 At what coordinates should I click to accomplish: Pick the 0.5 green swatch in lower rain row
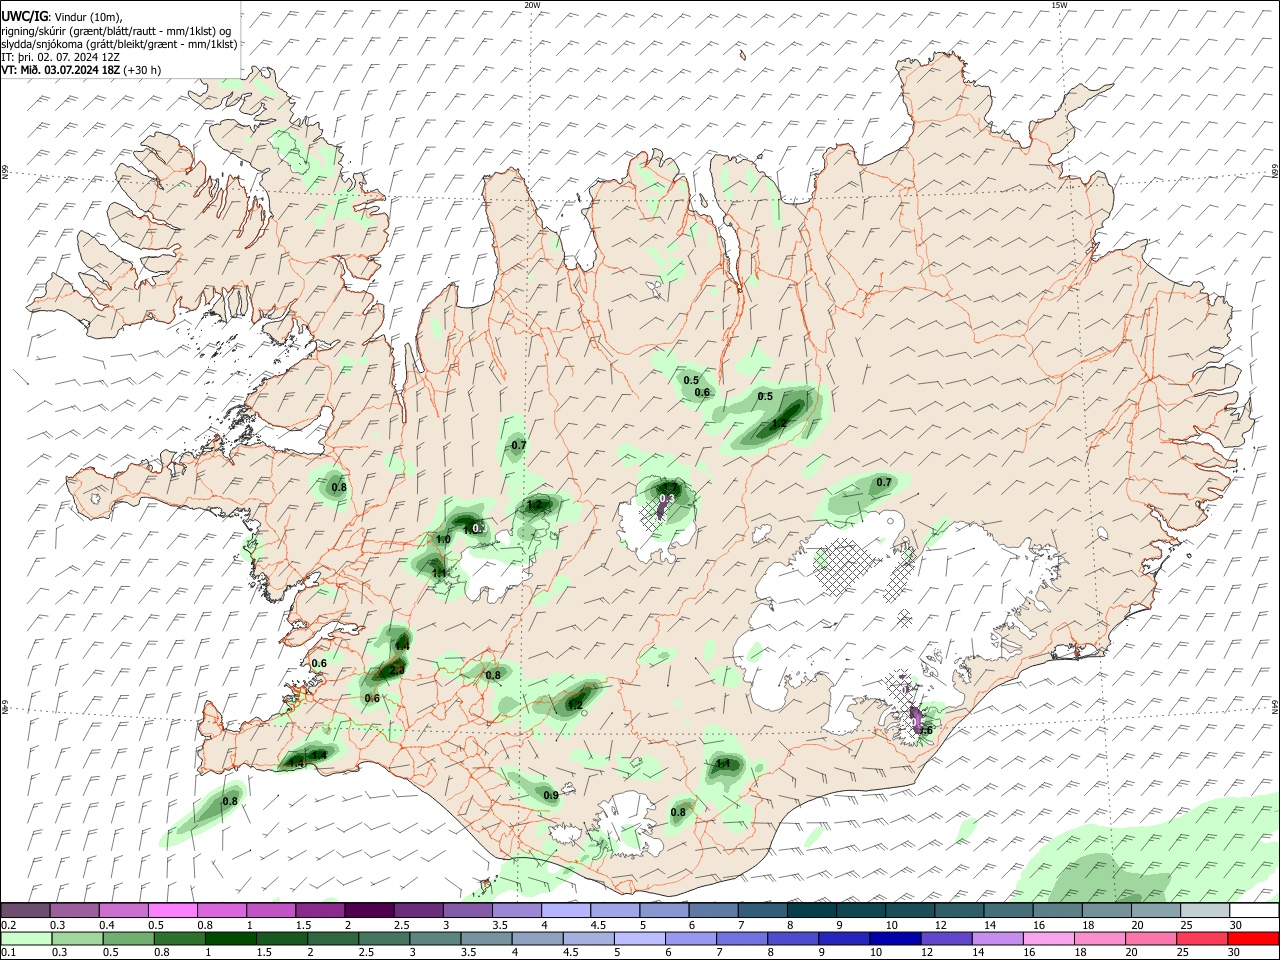coord(127,938)
